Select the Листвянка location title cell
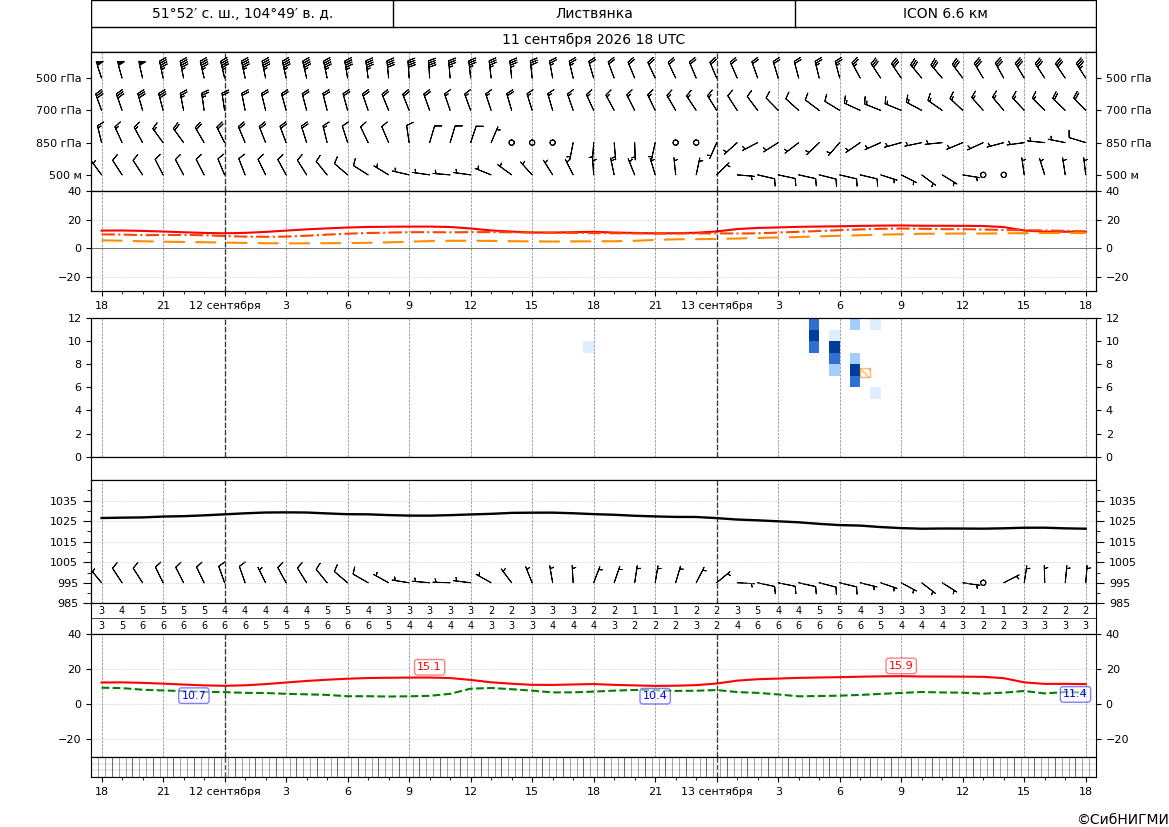The width and height of the screenshot is (1169, 827). [x=594, y=13]
